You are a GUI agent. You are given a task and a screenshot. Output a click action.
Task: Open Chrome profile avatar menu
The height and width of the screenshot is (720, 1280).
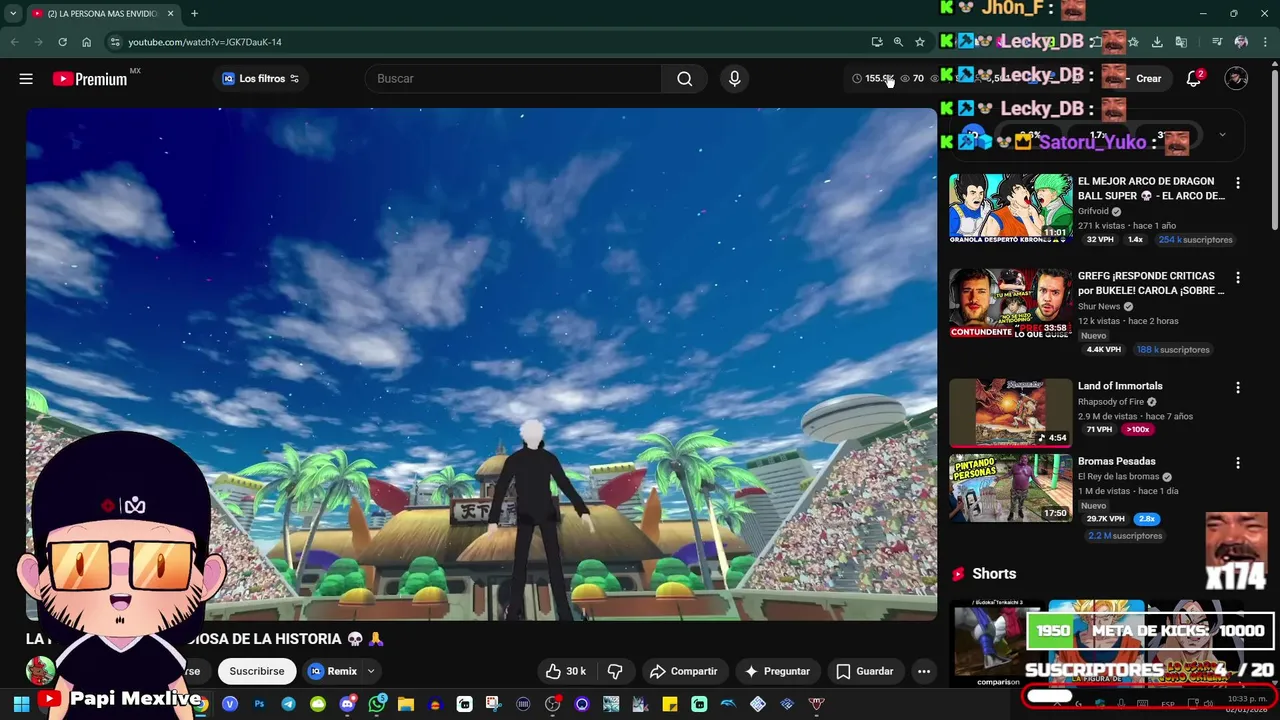pos(1241,42)
